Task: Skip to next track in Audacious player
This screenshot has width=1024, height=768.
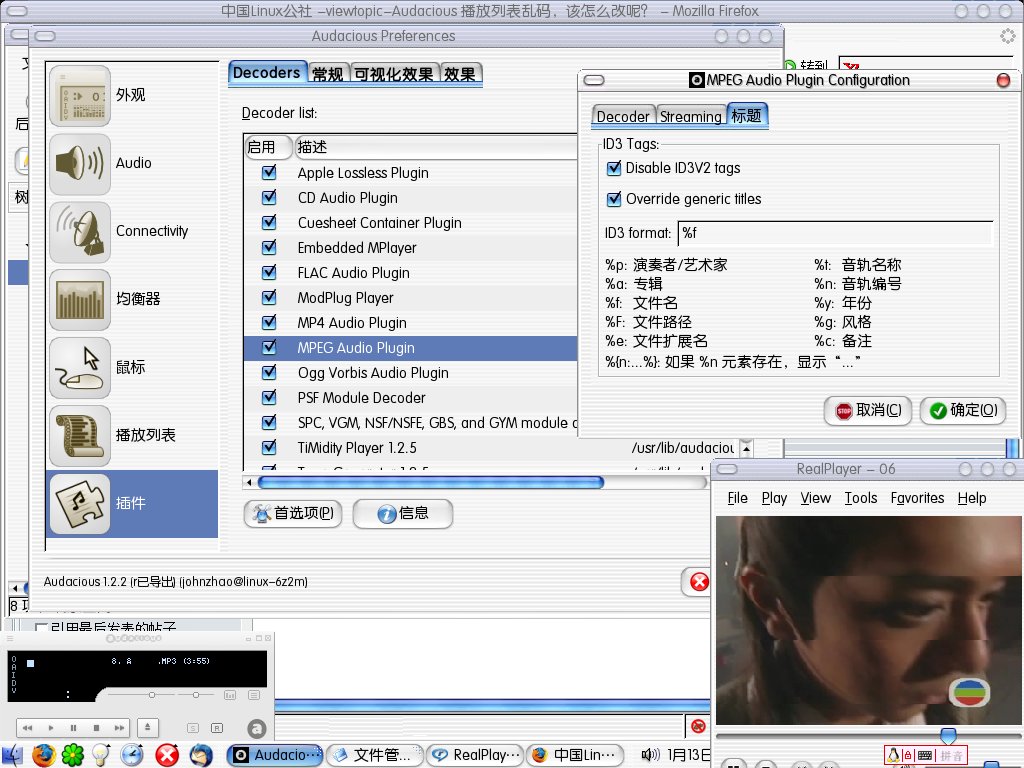Action: tap(119, 728)
